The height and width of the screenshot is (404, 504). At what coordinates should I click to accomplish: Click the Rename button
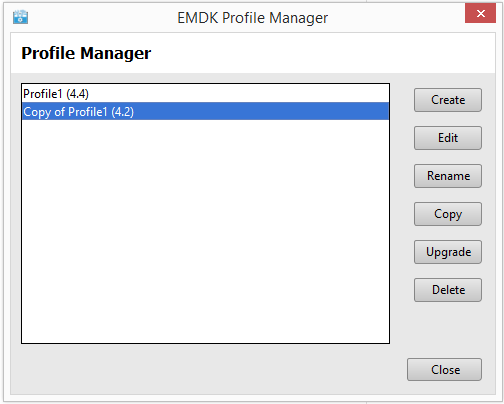pos(448,176)
